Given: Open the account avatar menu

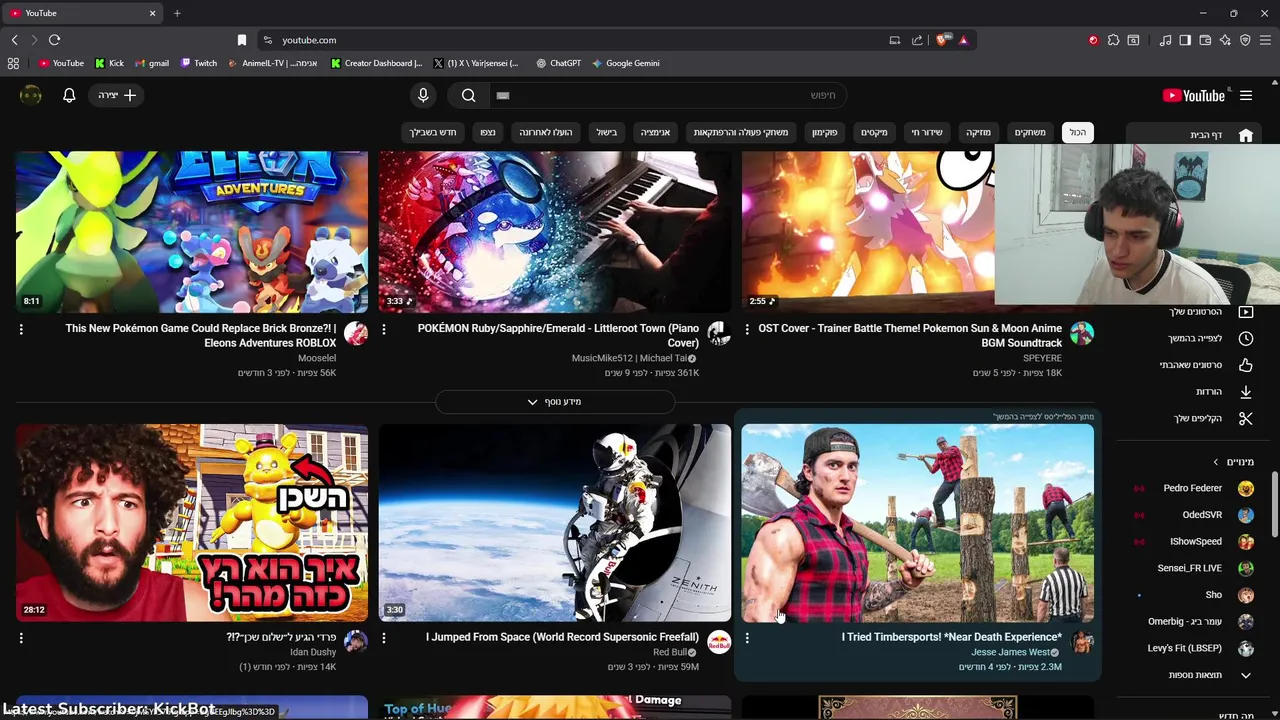Looking at the screenshot, I should 31,95.
